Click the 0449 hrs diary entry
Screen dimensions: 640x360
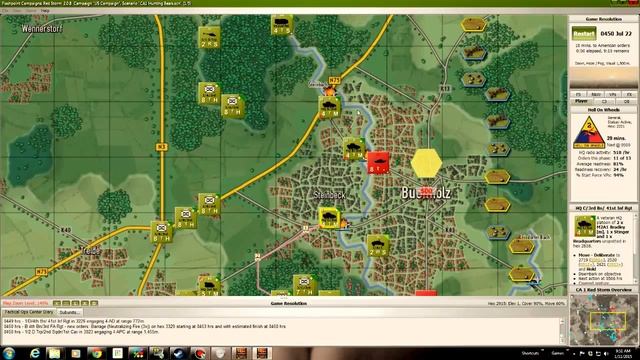[x=74, y=321]
